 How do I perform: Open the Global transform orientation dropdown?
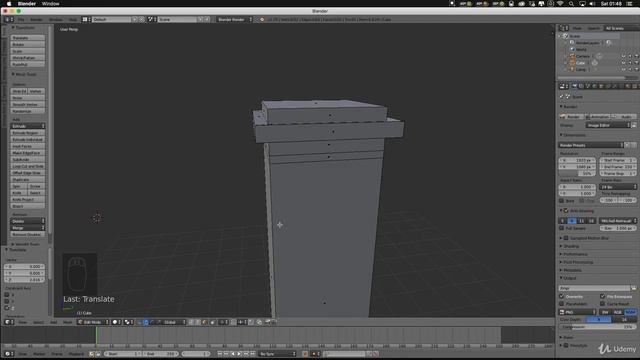(175, 322)
